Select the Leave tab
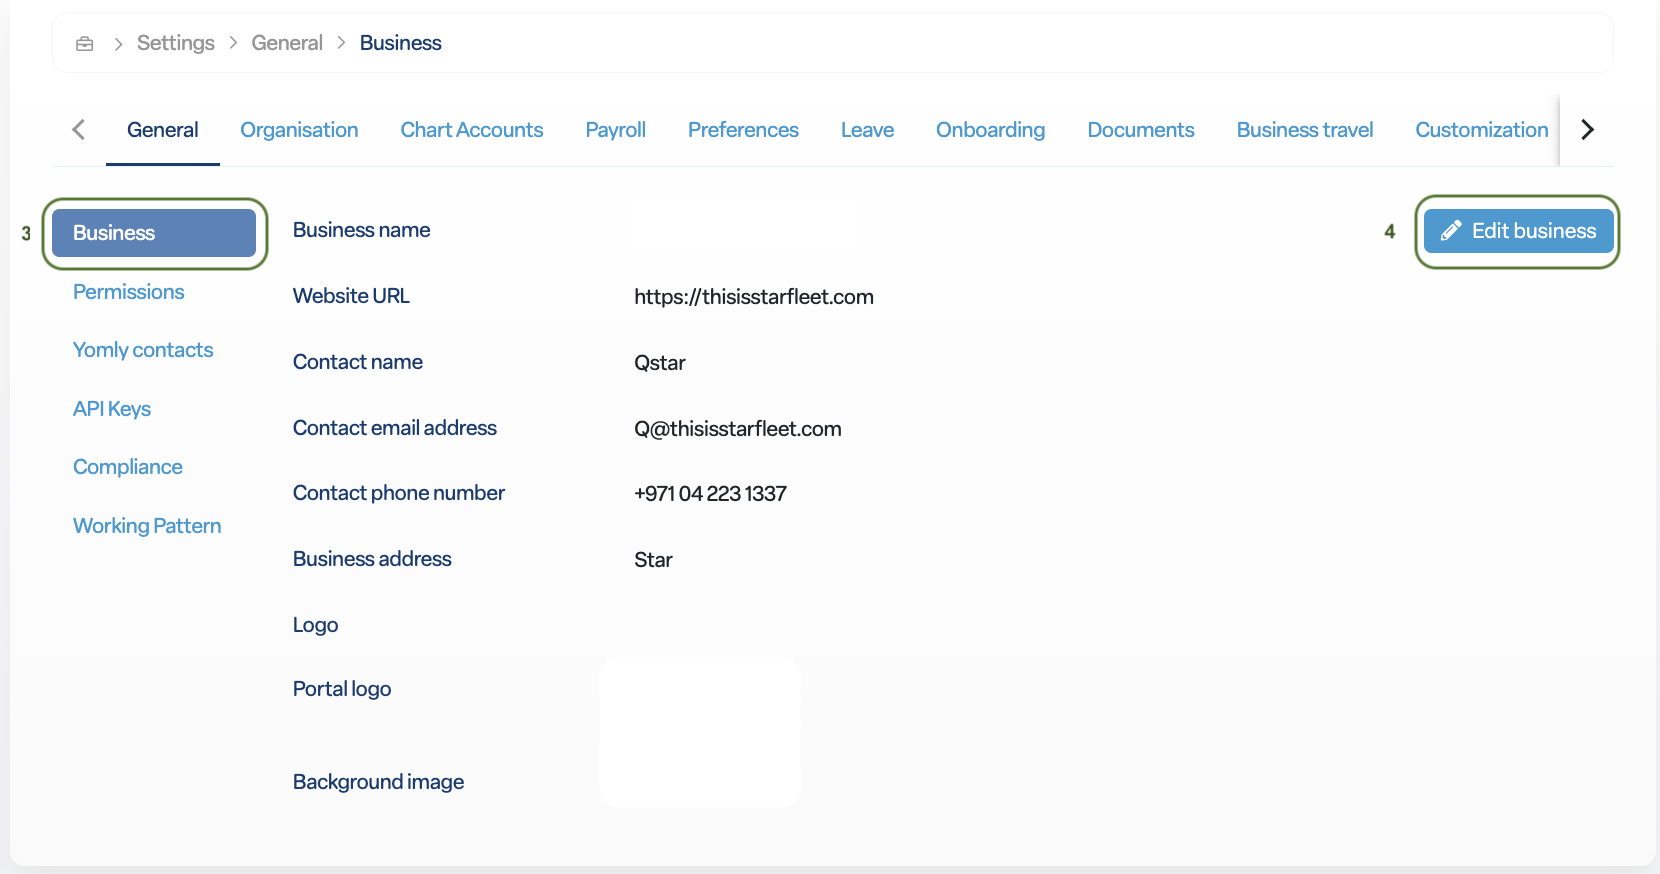 click(867, 130)
